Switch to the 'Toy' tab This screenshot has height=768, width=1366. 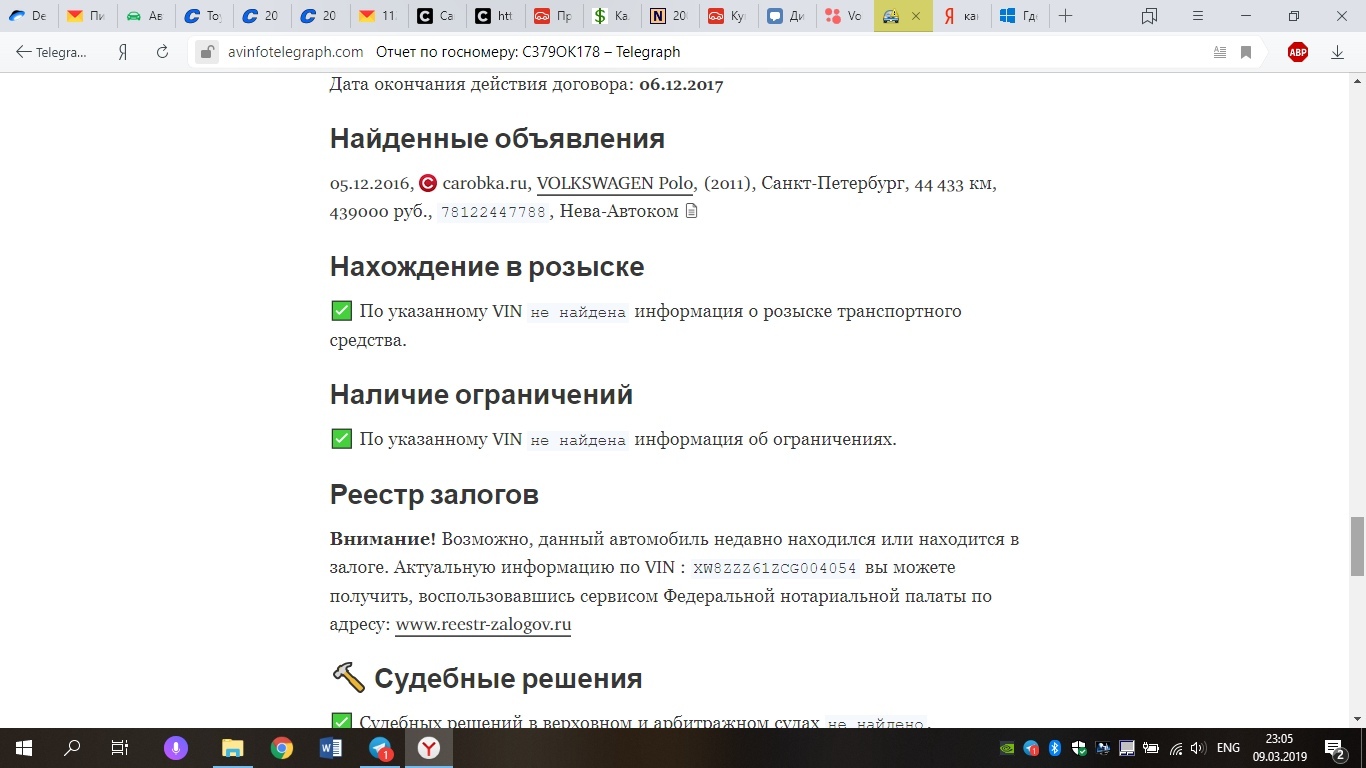pos(204,16)
